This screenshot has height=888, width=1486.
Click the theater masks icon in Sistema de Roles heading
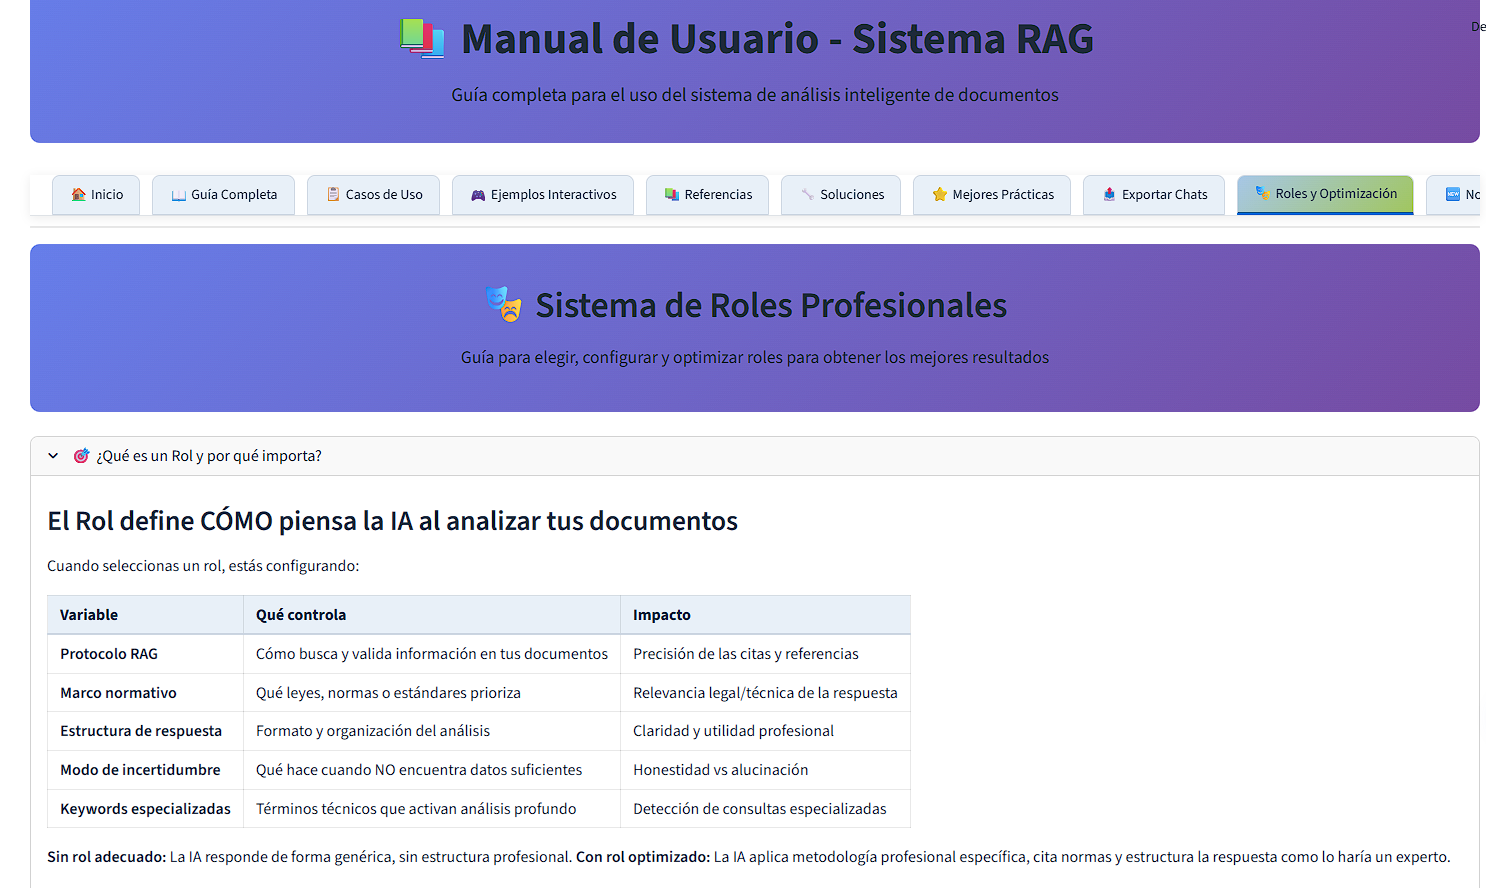coord(503,305)
